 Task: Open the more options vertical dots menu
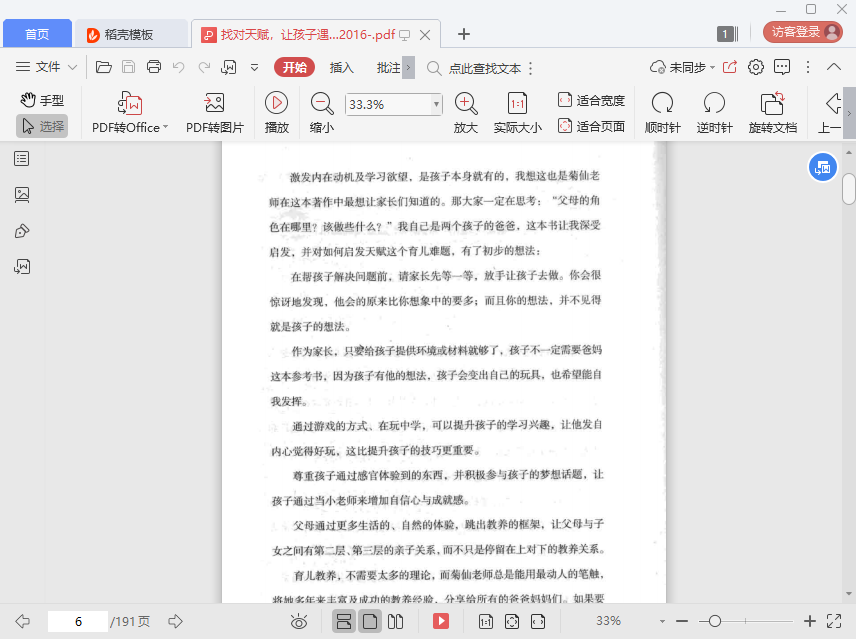(x=808, y=67)
